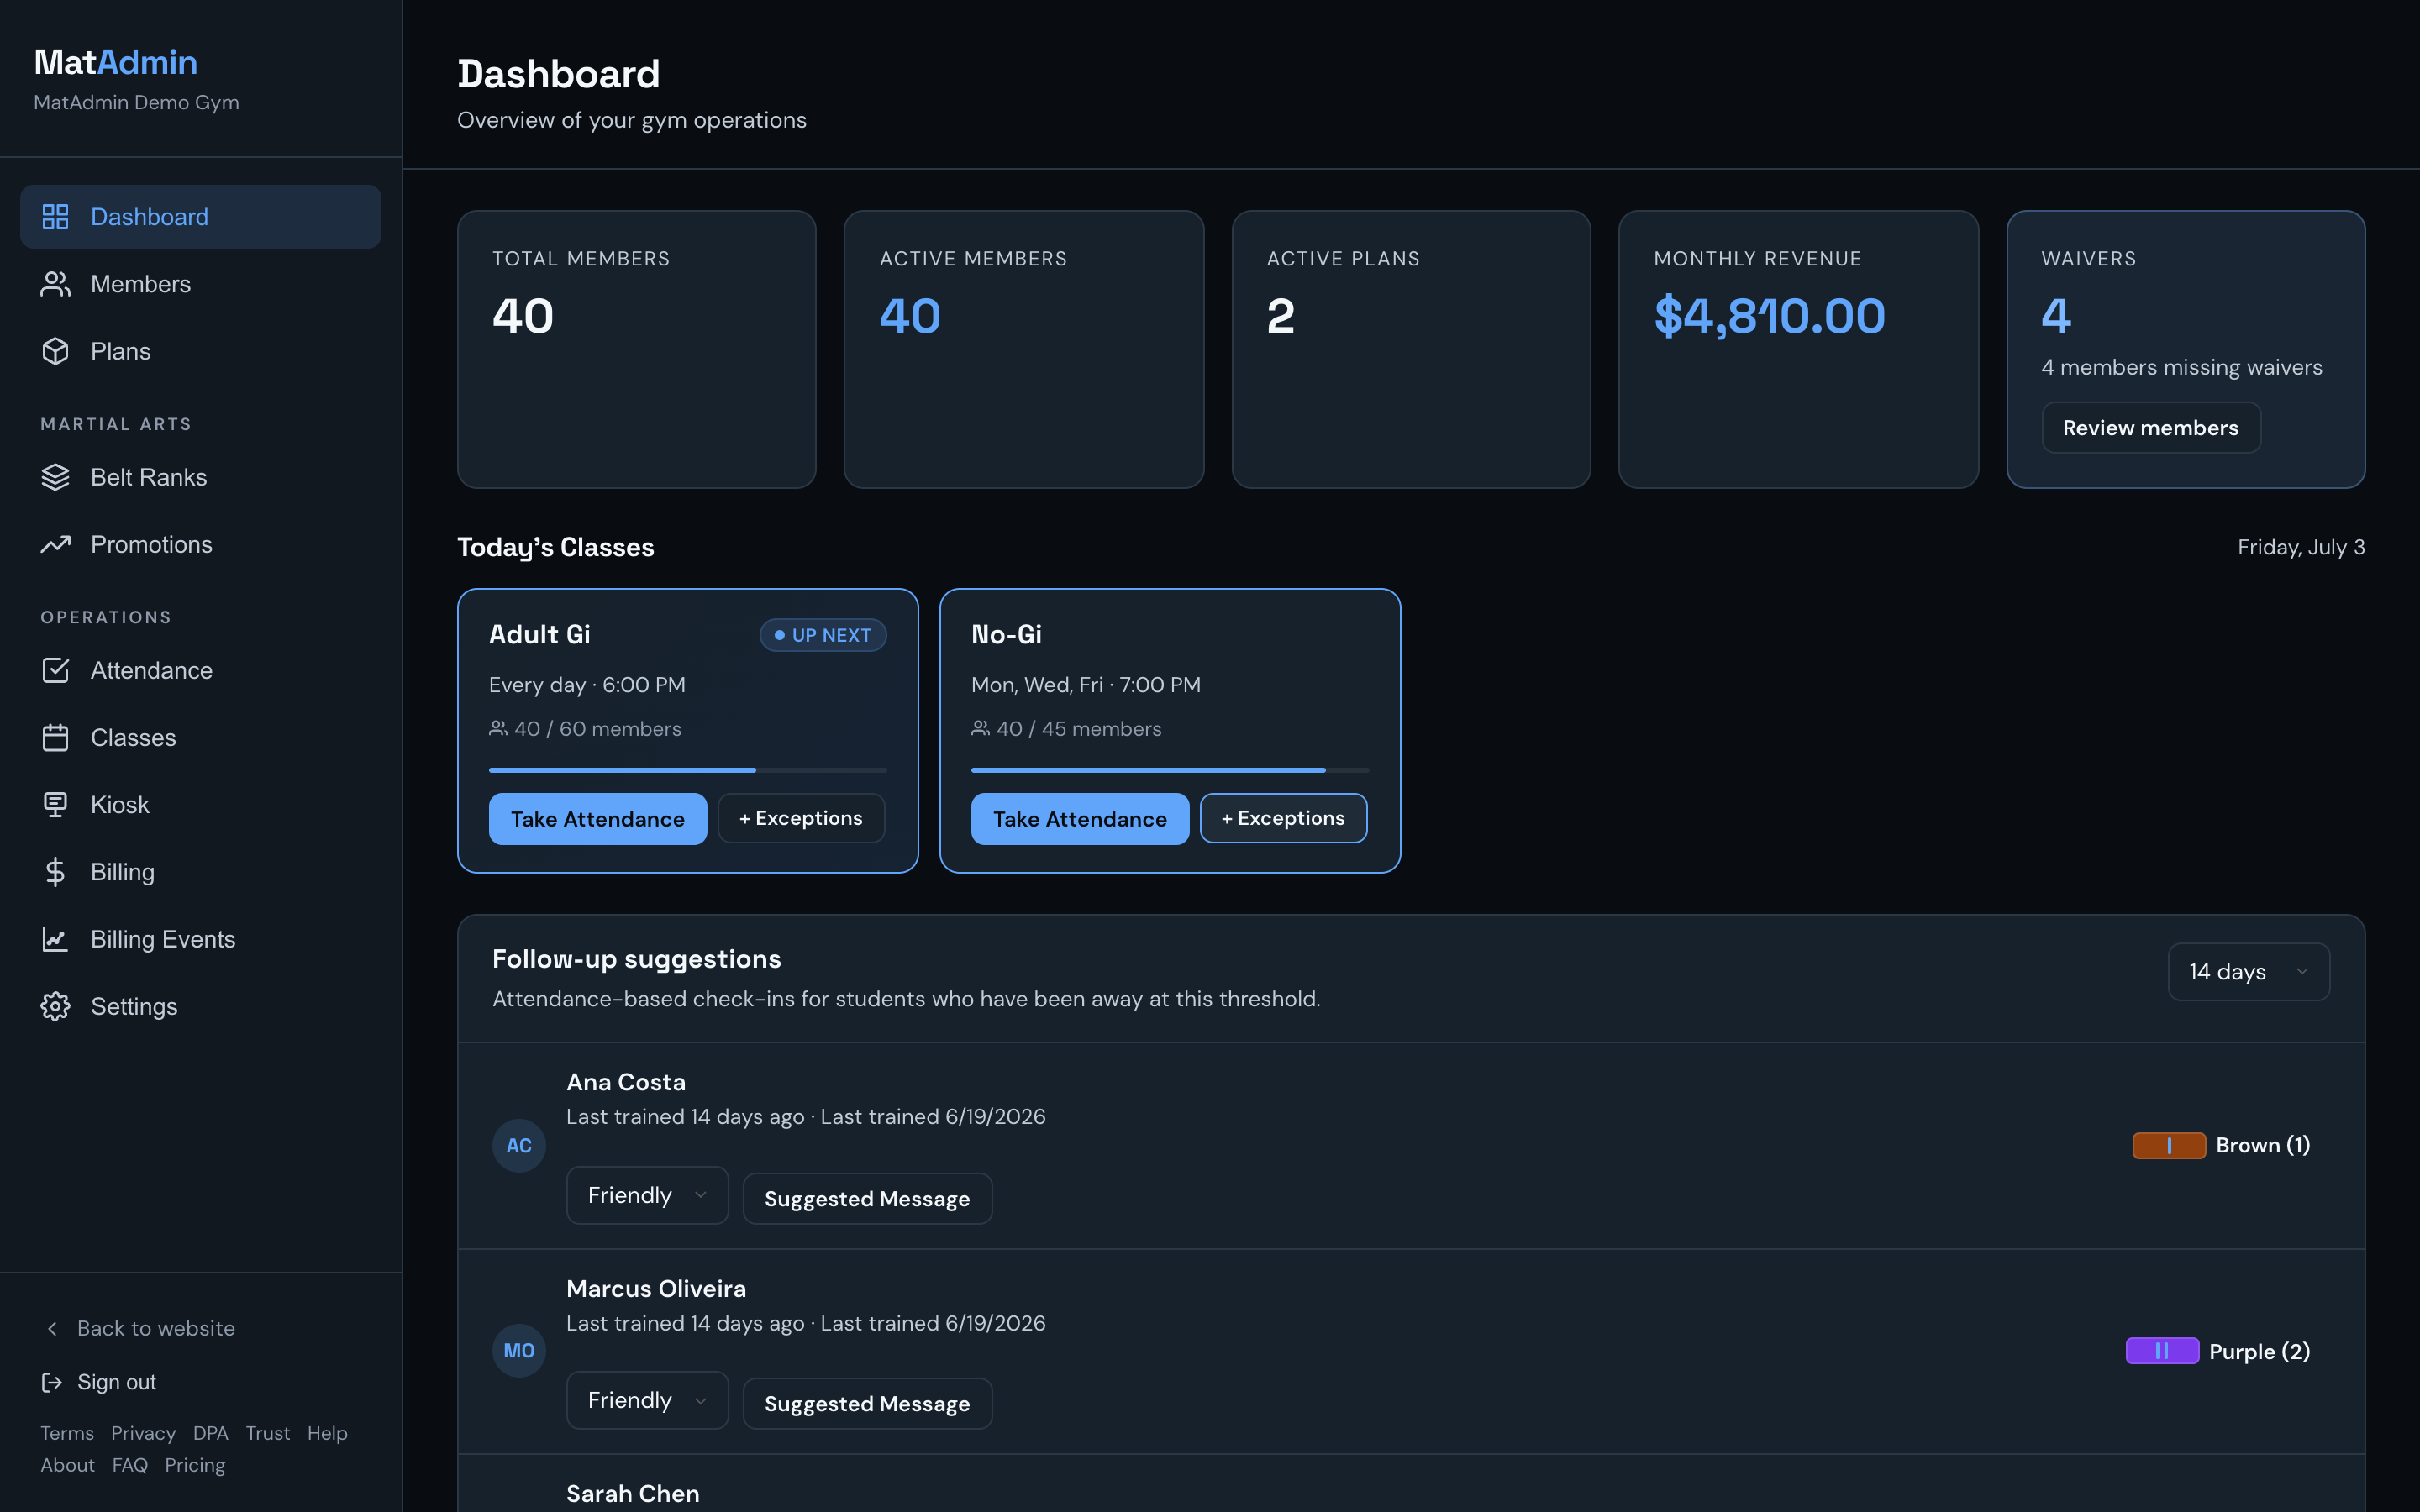Click the MO avatar for Marcus Oliveira
The width and height of the screenshot is (2420, 1512).
coord(519,1350)
